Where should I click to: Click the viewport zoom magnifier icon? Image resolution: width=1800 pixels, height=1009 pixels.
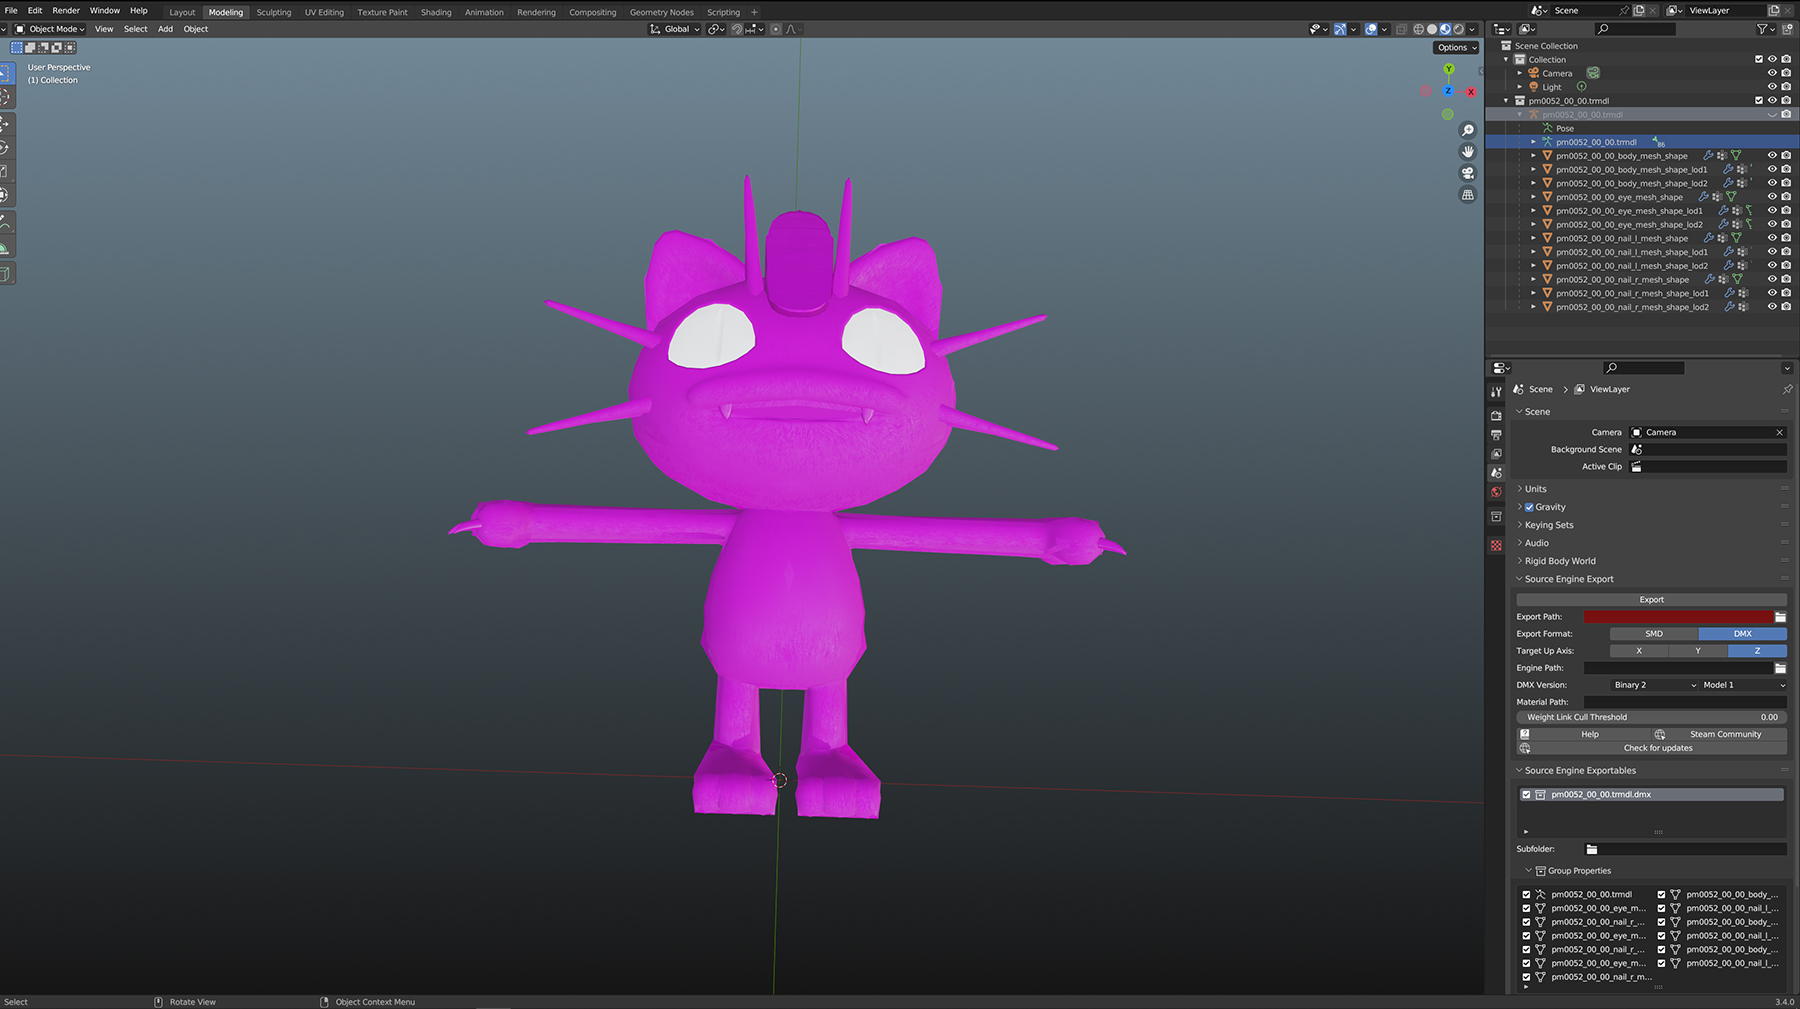(x=1468, y=130)
